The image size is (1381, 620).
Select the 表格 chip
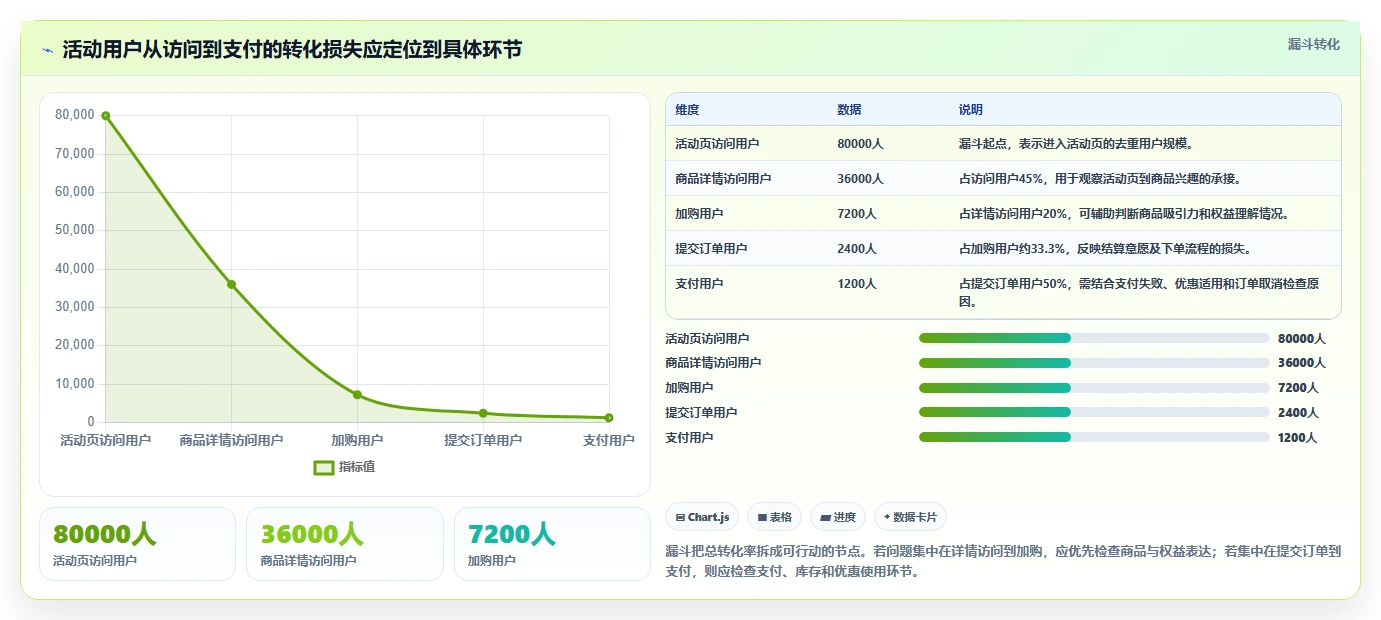coord(775,517)
